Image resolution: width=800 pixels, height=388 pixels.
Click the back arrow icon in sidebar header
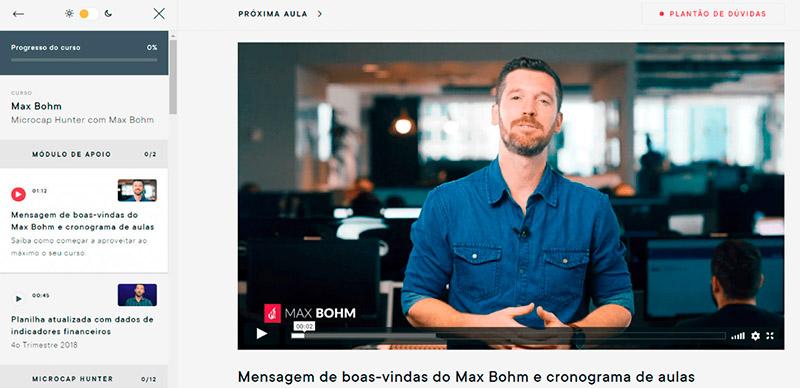click(18, 14)
